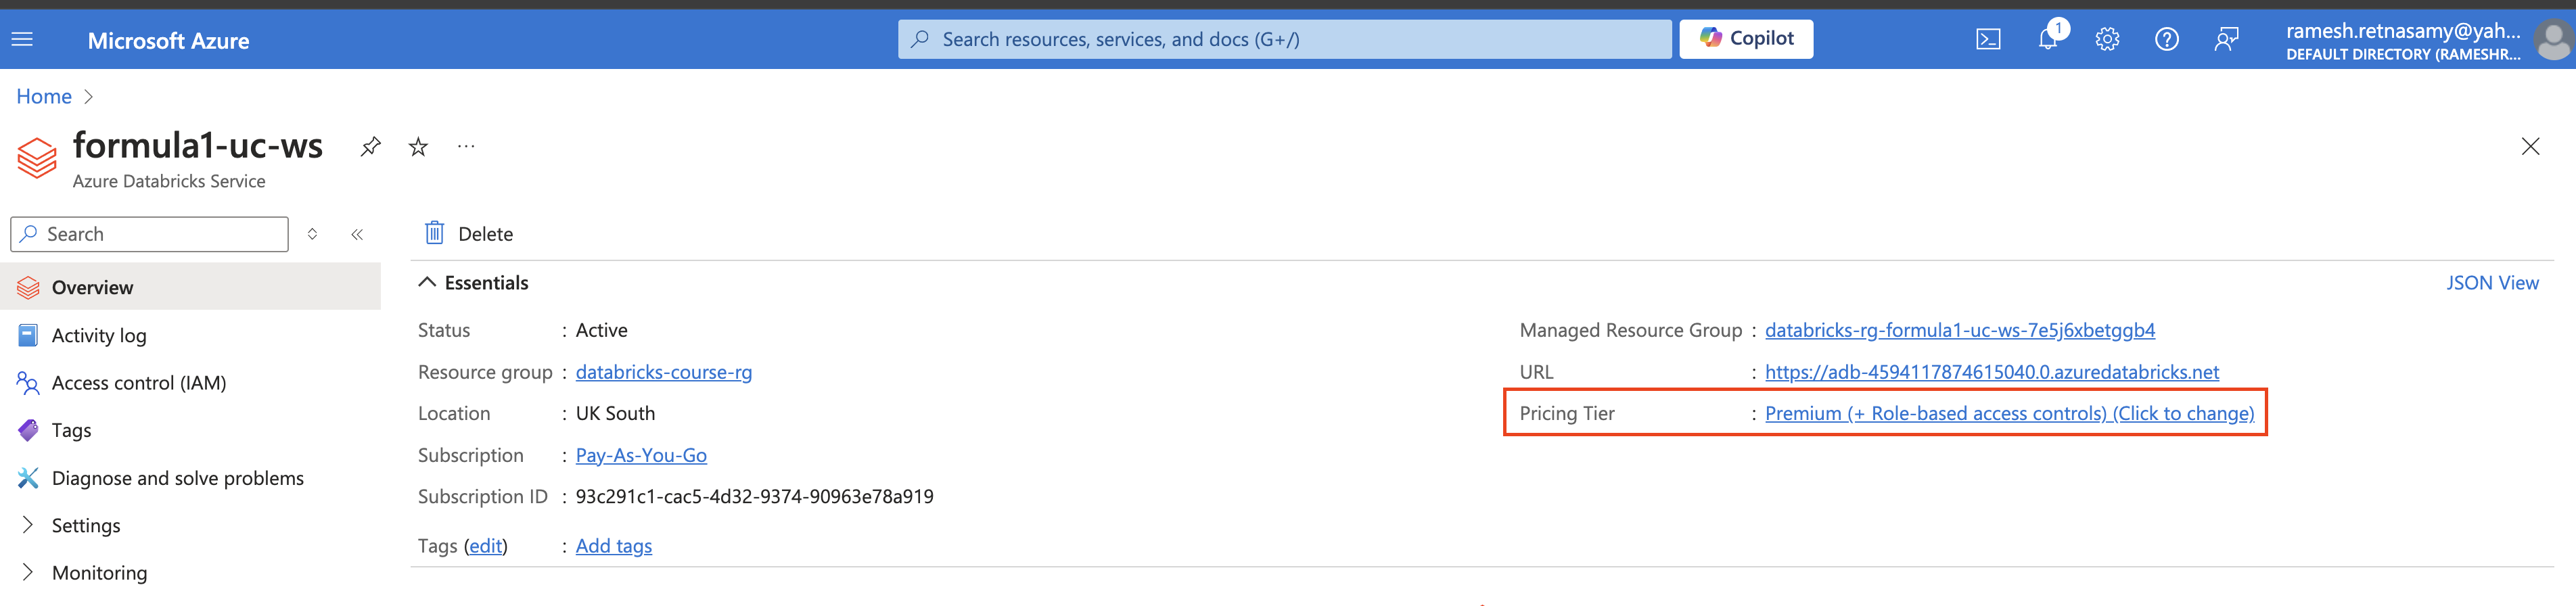View notifications bell icon
This screenshot has height=606, width=2576.
(x=2049, y=39)
